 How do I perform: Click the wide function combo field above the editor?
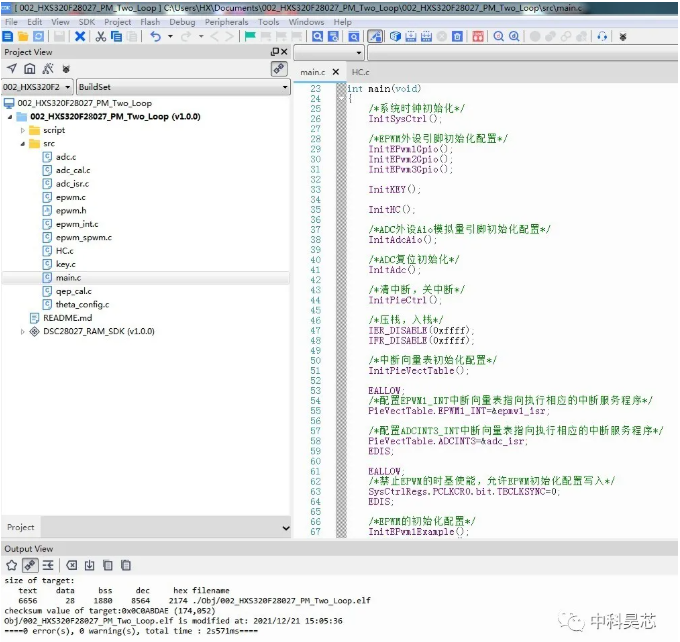click(522, 53)
